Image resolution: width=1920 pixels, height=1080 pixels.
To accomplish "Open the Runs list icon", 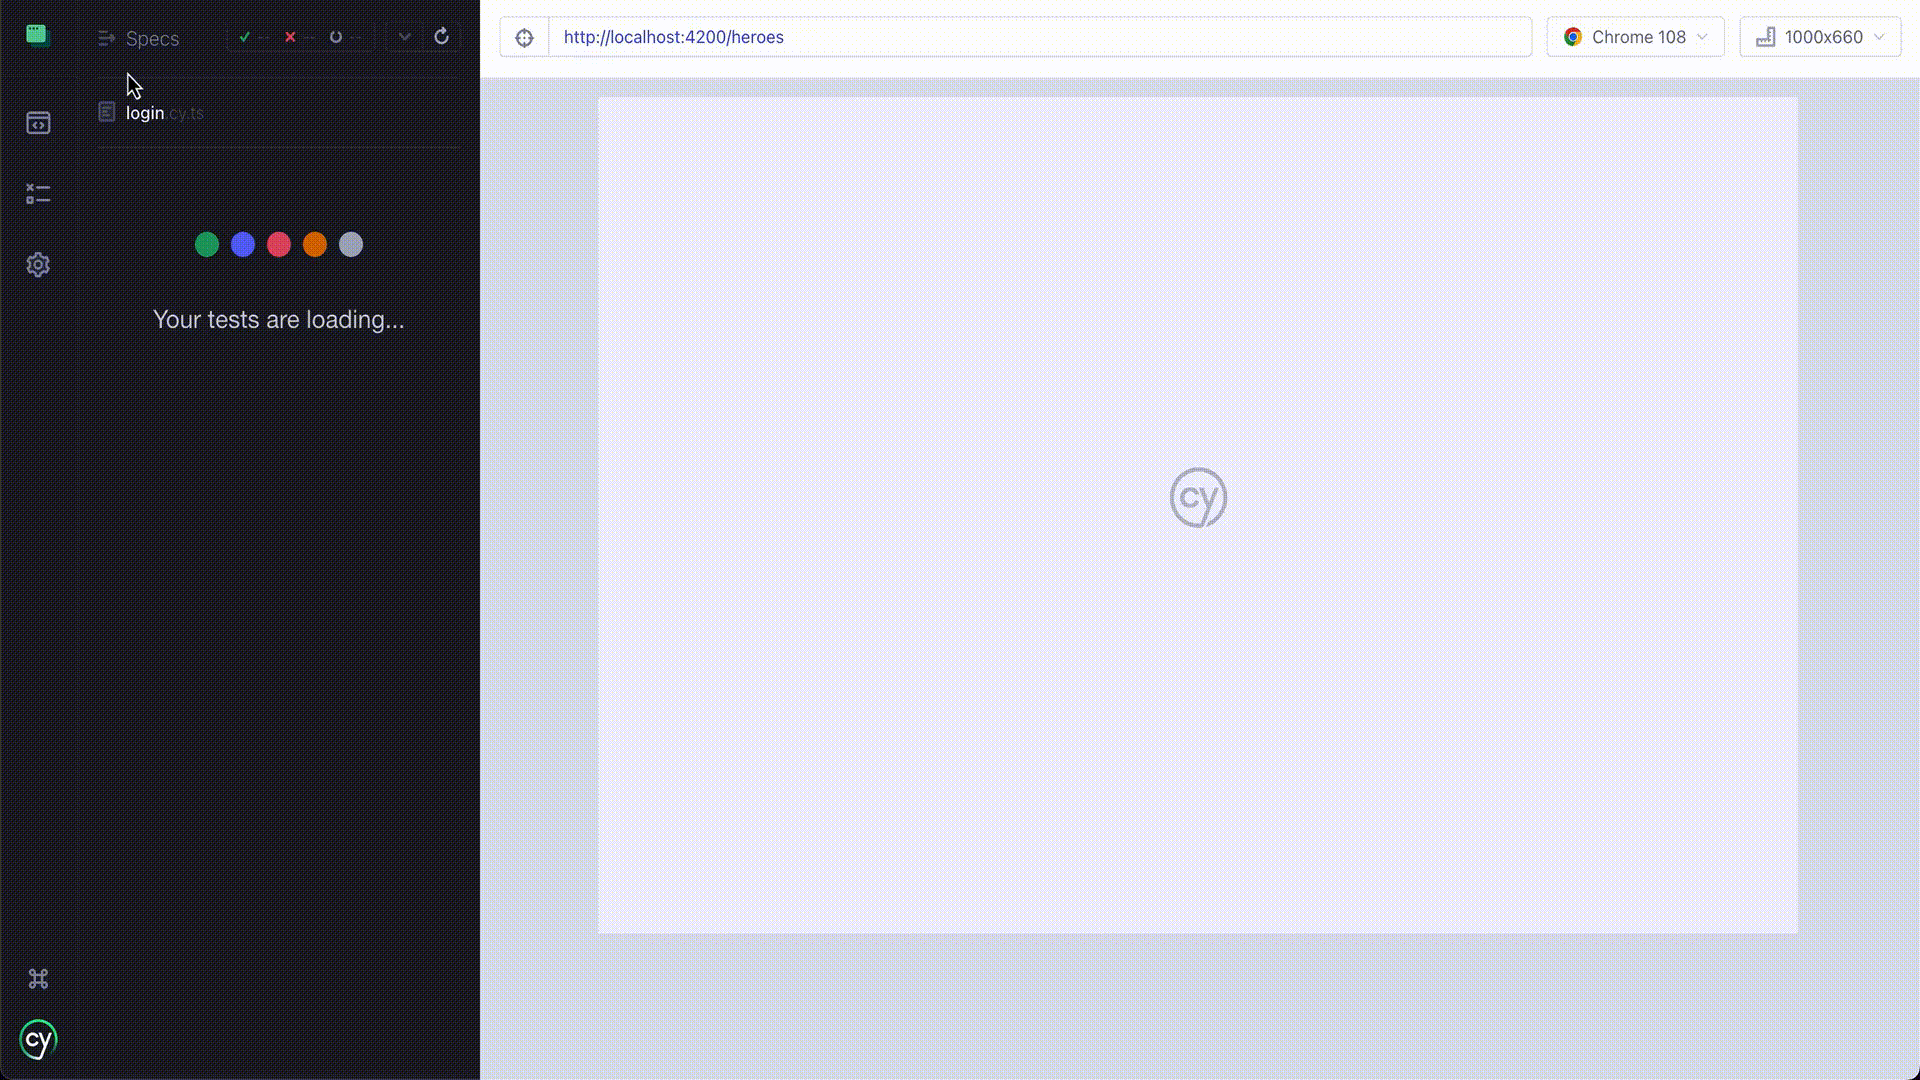I will [38, 194].
